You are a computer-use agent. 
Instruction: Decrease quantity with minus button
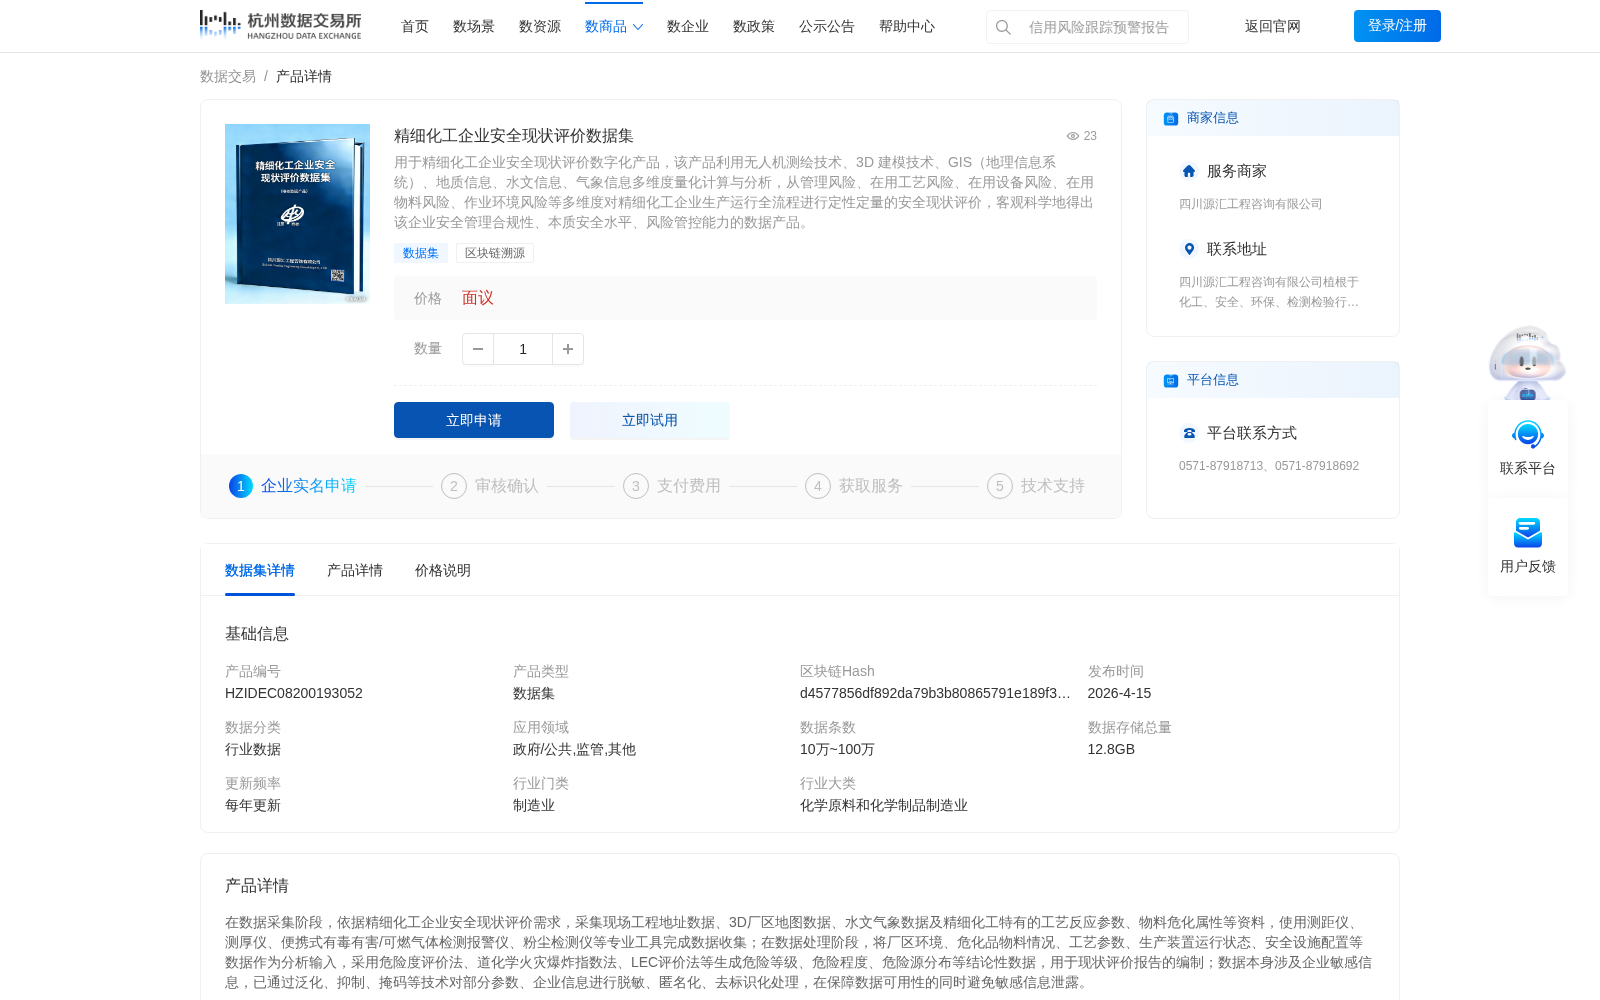[478, 349]
